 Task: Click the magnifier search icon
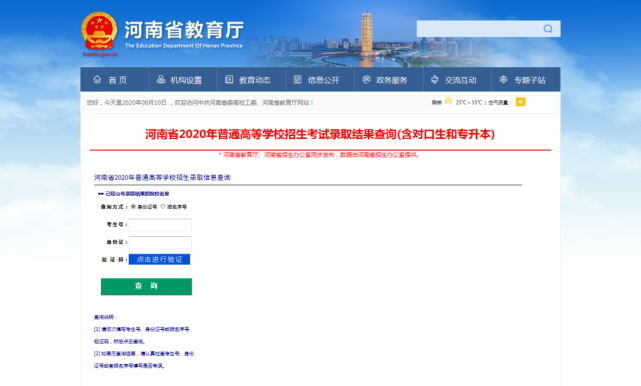click(x=548, y=29)
